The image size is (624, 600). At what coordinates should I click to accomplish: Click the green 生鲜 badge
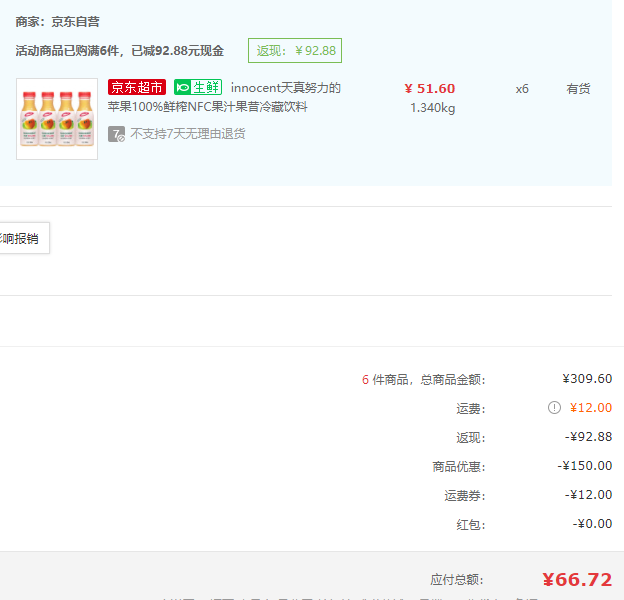click(198, 87)
